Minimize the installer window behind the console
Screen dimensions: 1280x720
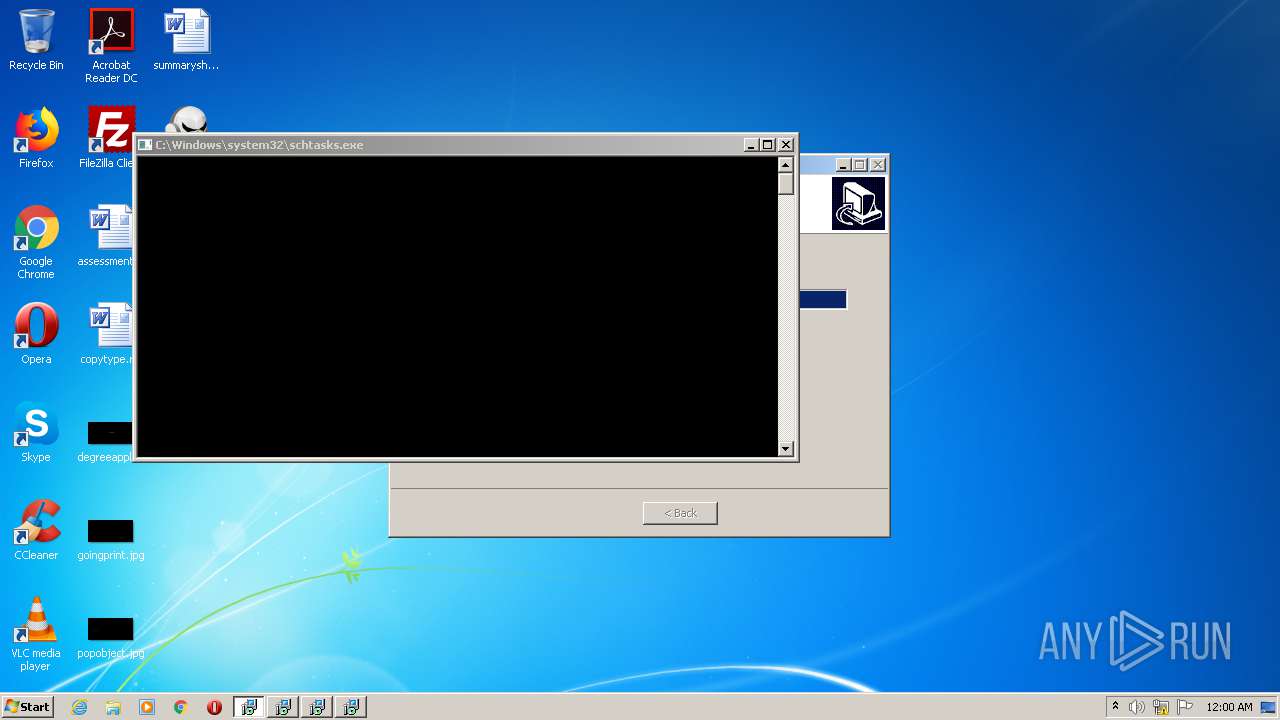[843, 165]
